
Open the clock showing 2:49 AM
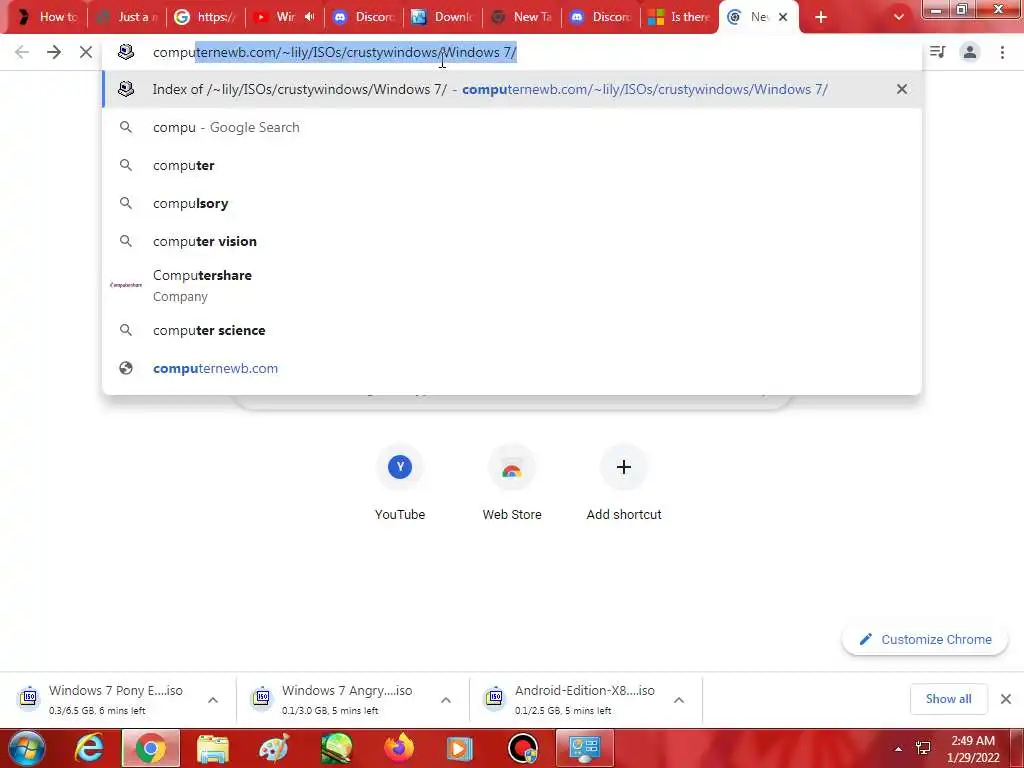point(973,749)
